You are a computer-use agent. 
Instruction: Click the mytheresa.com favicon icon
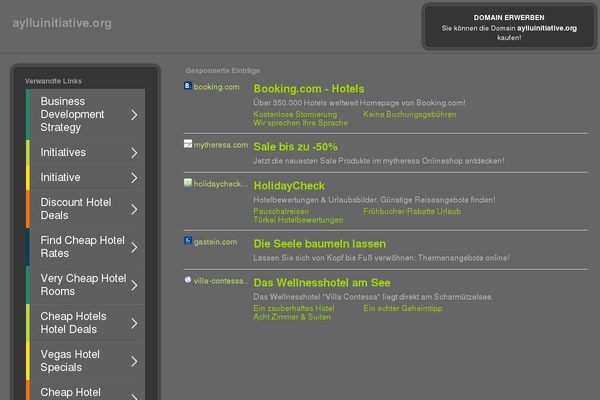(x=188, y=144)
